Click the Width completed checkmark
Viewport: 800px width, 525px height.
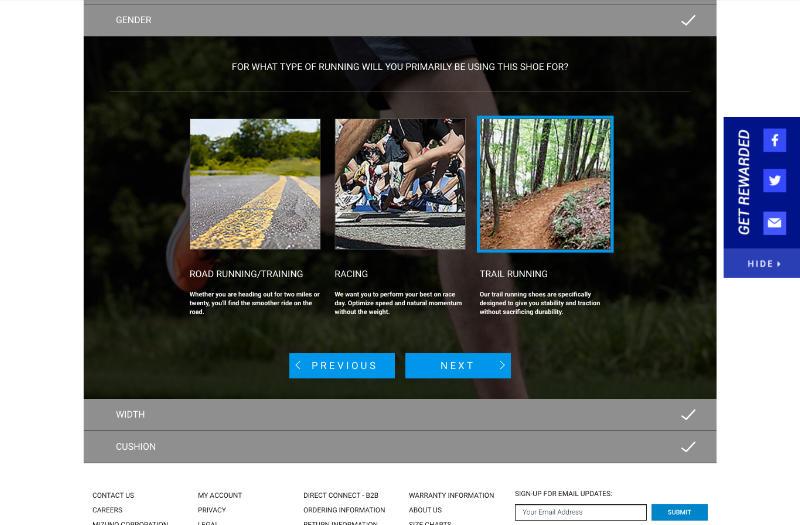pyautogui.click(x=688, y=415)
